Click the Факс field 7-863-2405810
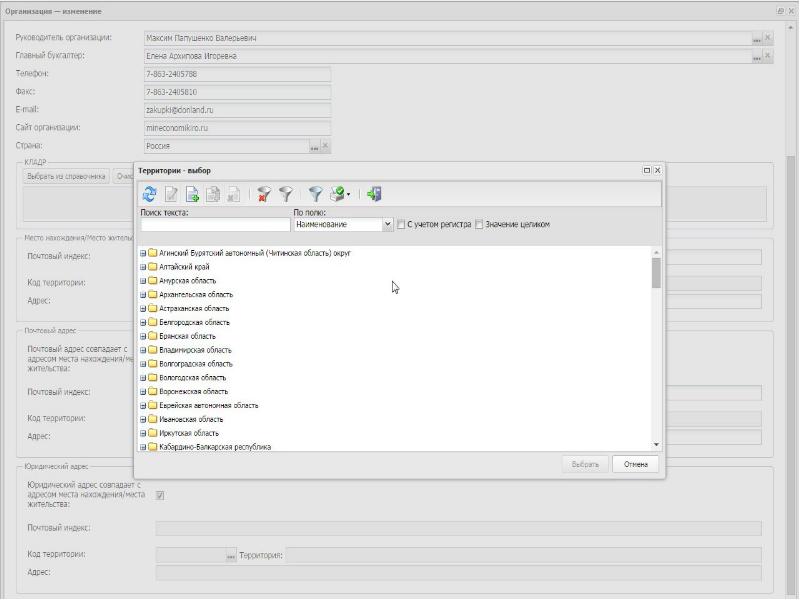Screen dimensions: 800x600 pyautogui.click(x=238, y=92)
